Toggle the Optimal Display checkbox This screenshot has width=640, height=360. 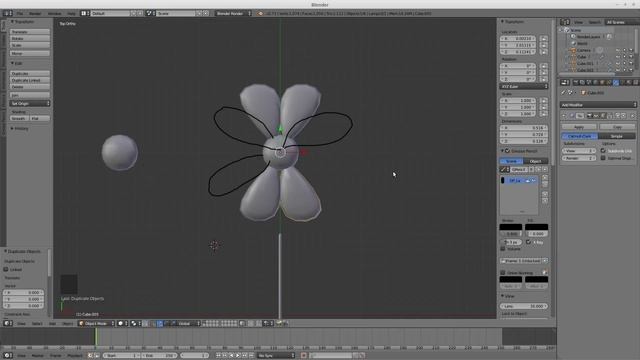(x=603, y=158)
